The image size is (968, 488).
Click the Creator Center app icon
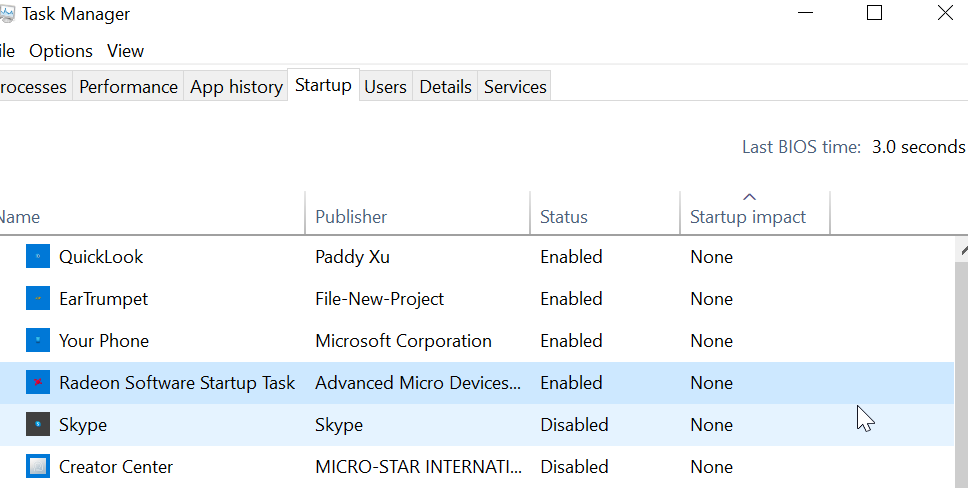[38, 466]
